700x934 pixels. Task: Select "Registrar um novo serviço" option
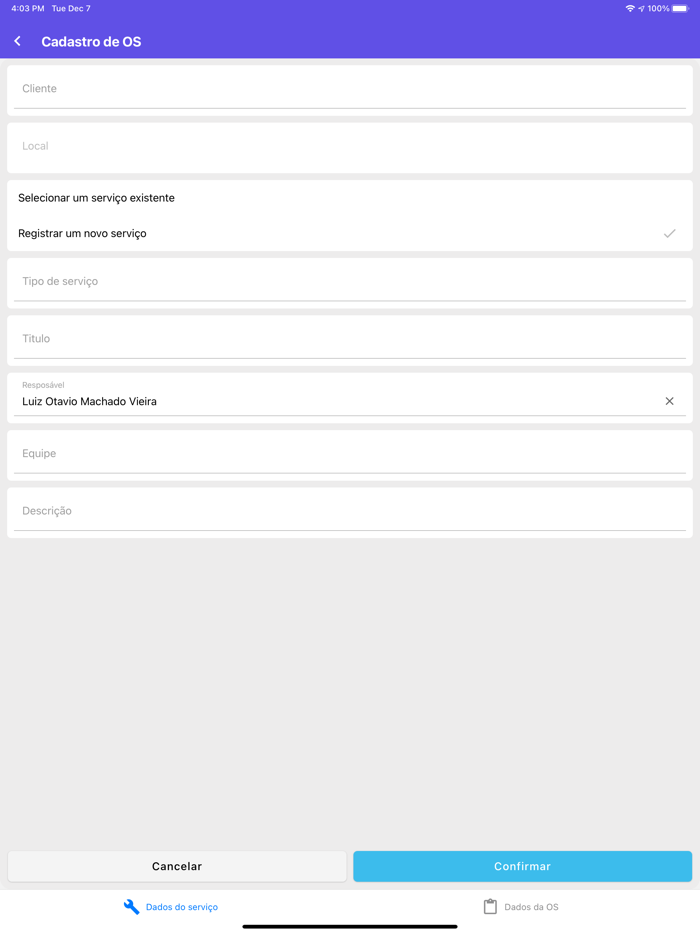pyautogui.click(x=83, y=234)
